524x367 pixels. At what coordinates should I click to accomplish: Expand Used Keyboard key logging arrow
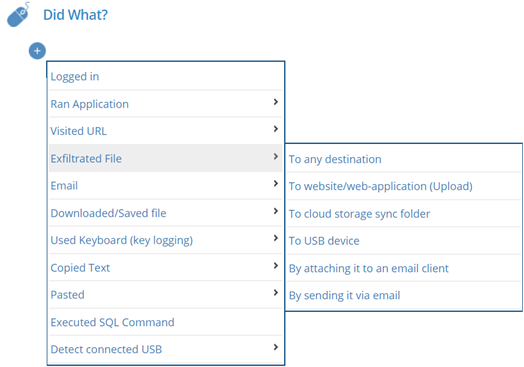click(x=275, y=238)
